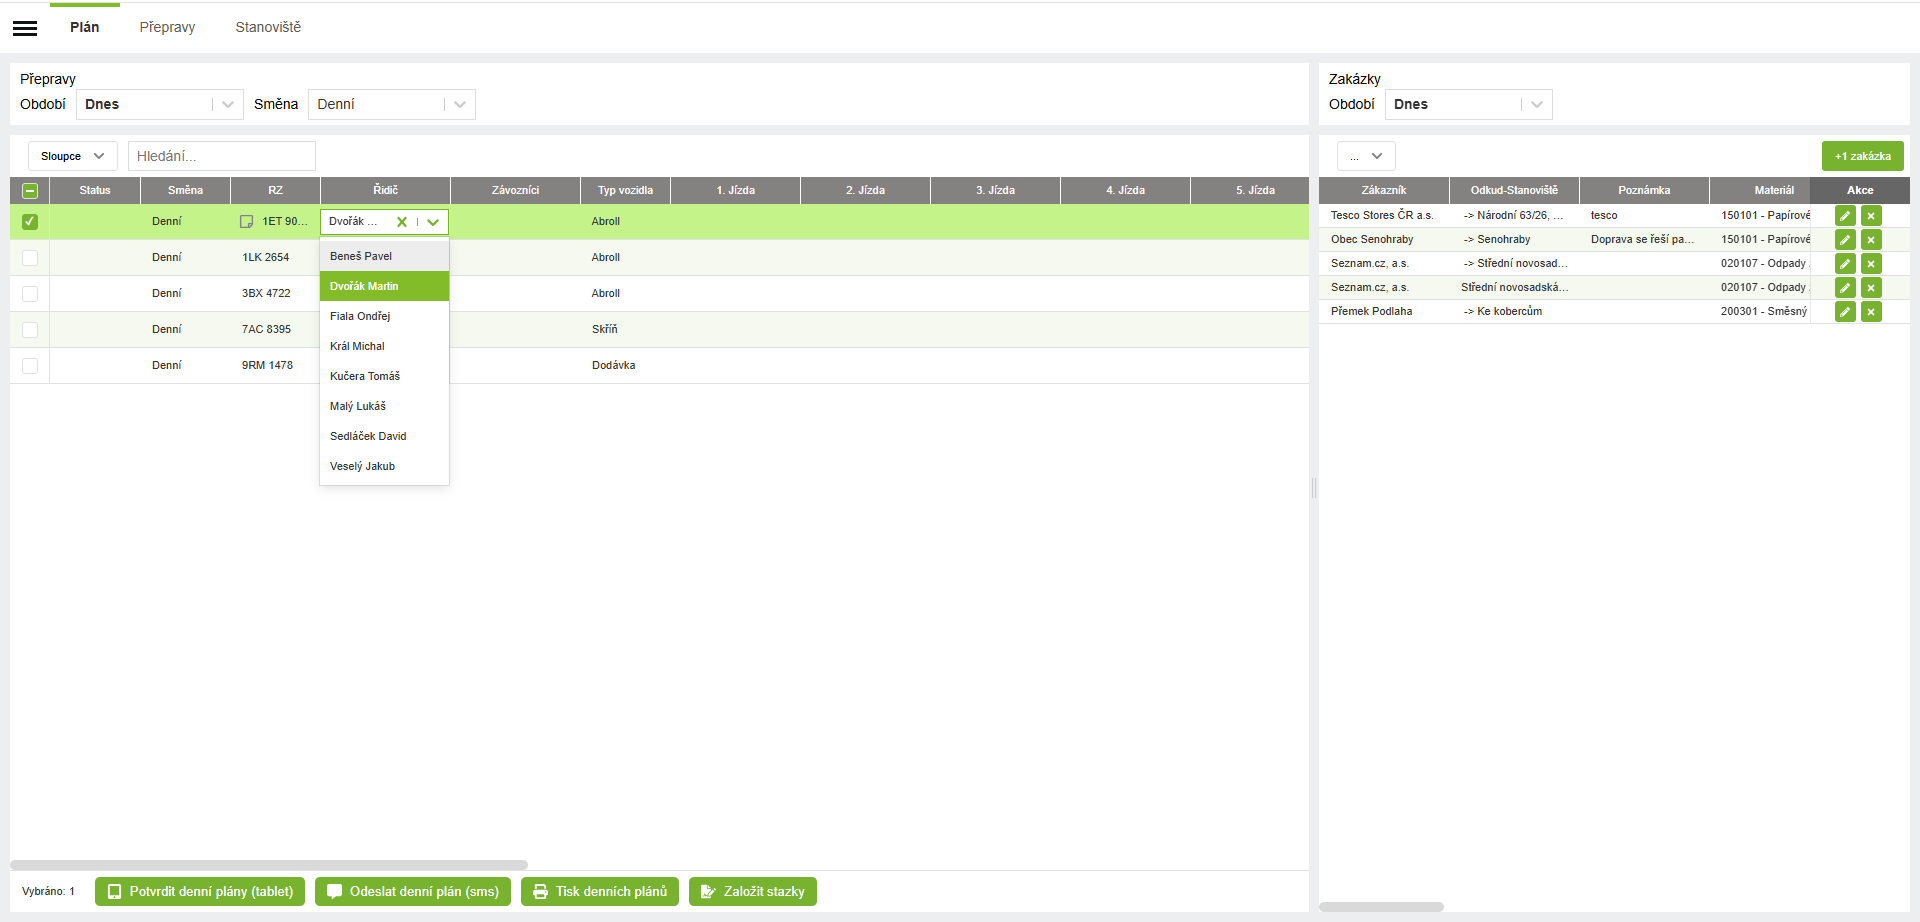Choose driver Fiala Ondřej

[384, 317]
